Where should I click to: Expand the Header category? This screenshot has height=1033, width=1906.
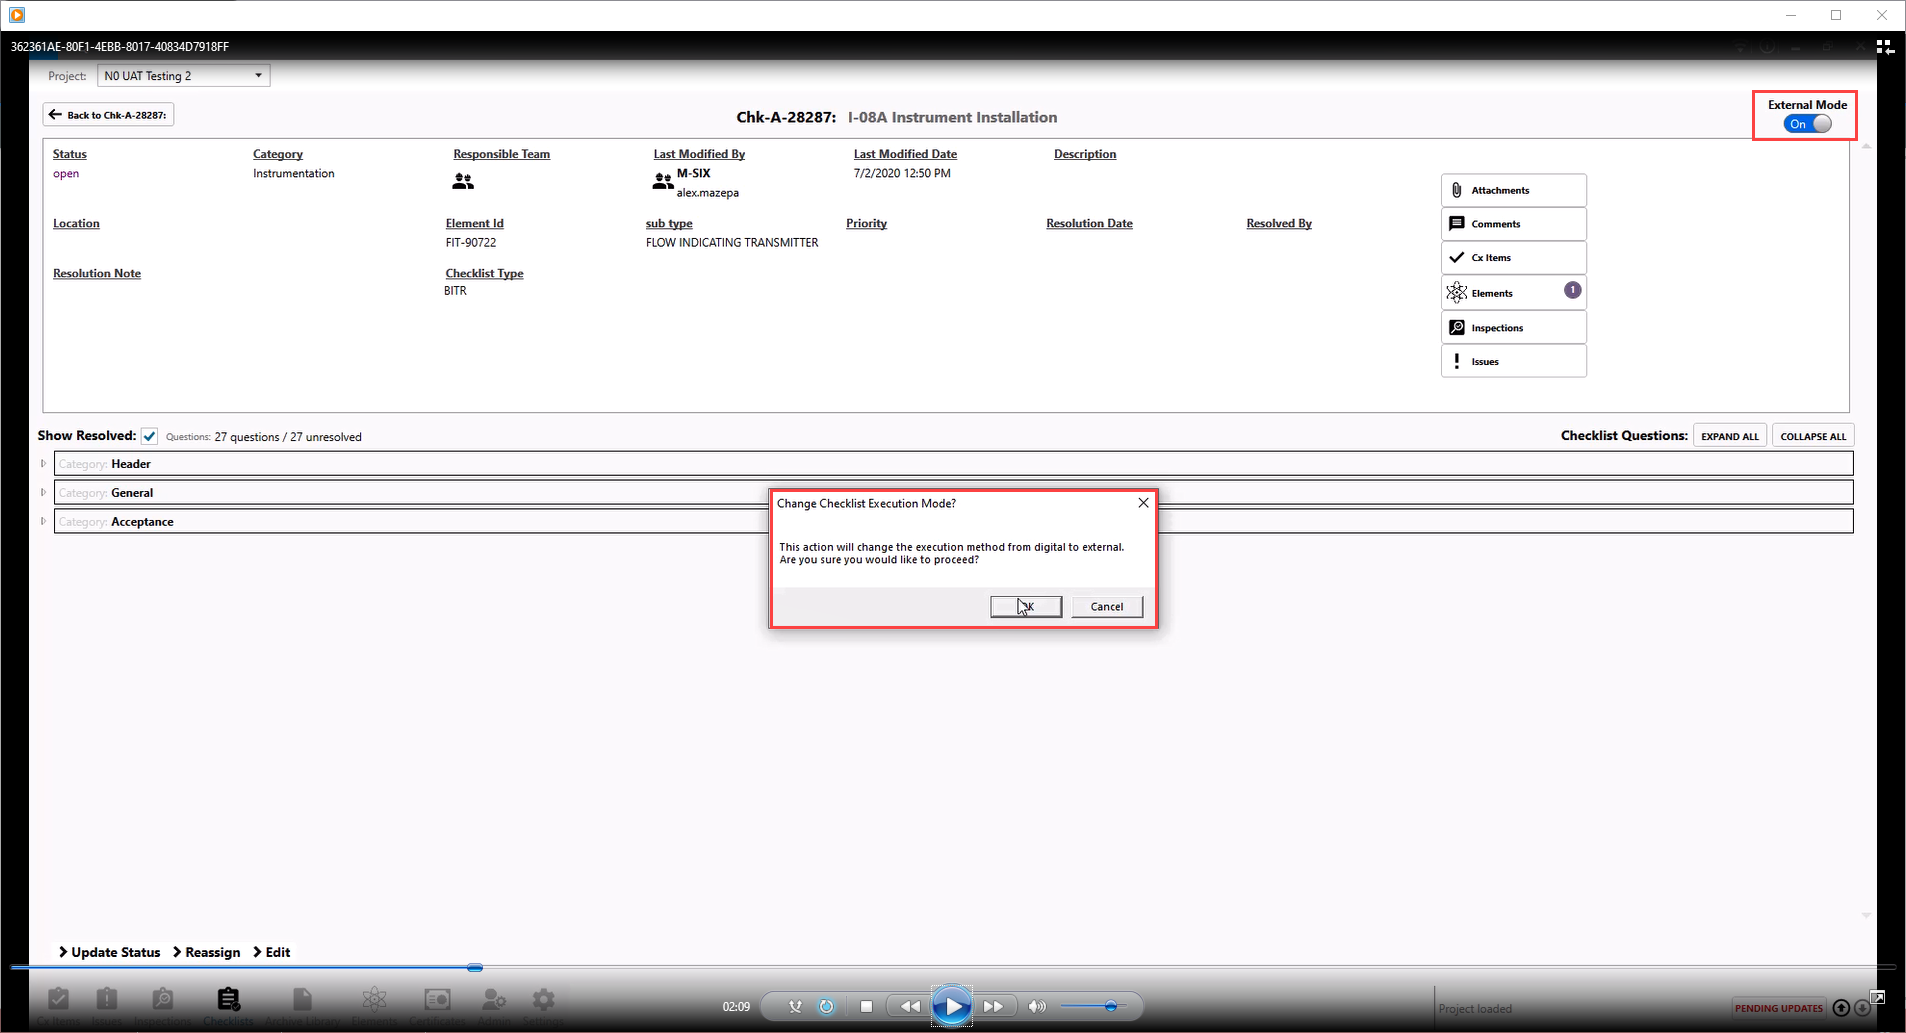click(44, 464)
